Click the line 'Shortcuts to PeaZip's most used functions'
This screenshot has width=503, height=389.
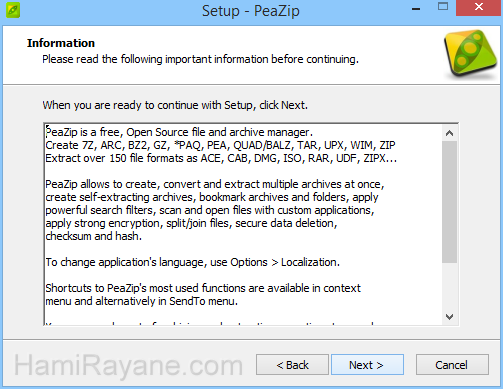pyautogui.click(x=203, y=288)
